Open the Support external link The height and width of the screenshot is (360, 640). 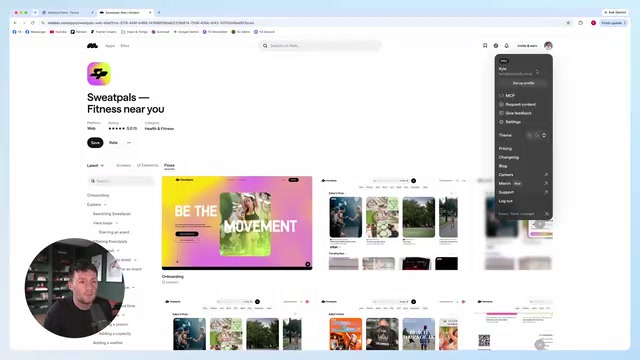(523, 192)
